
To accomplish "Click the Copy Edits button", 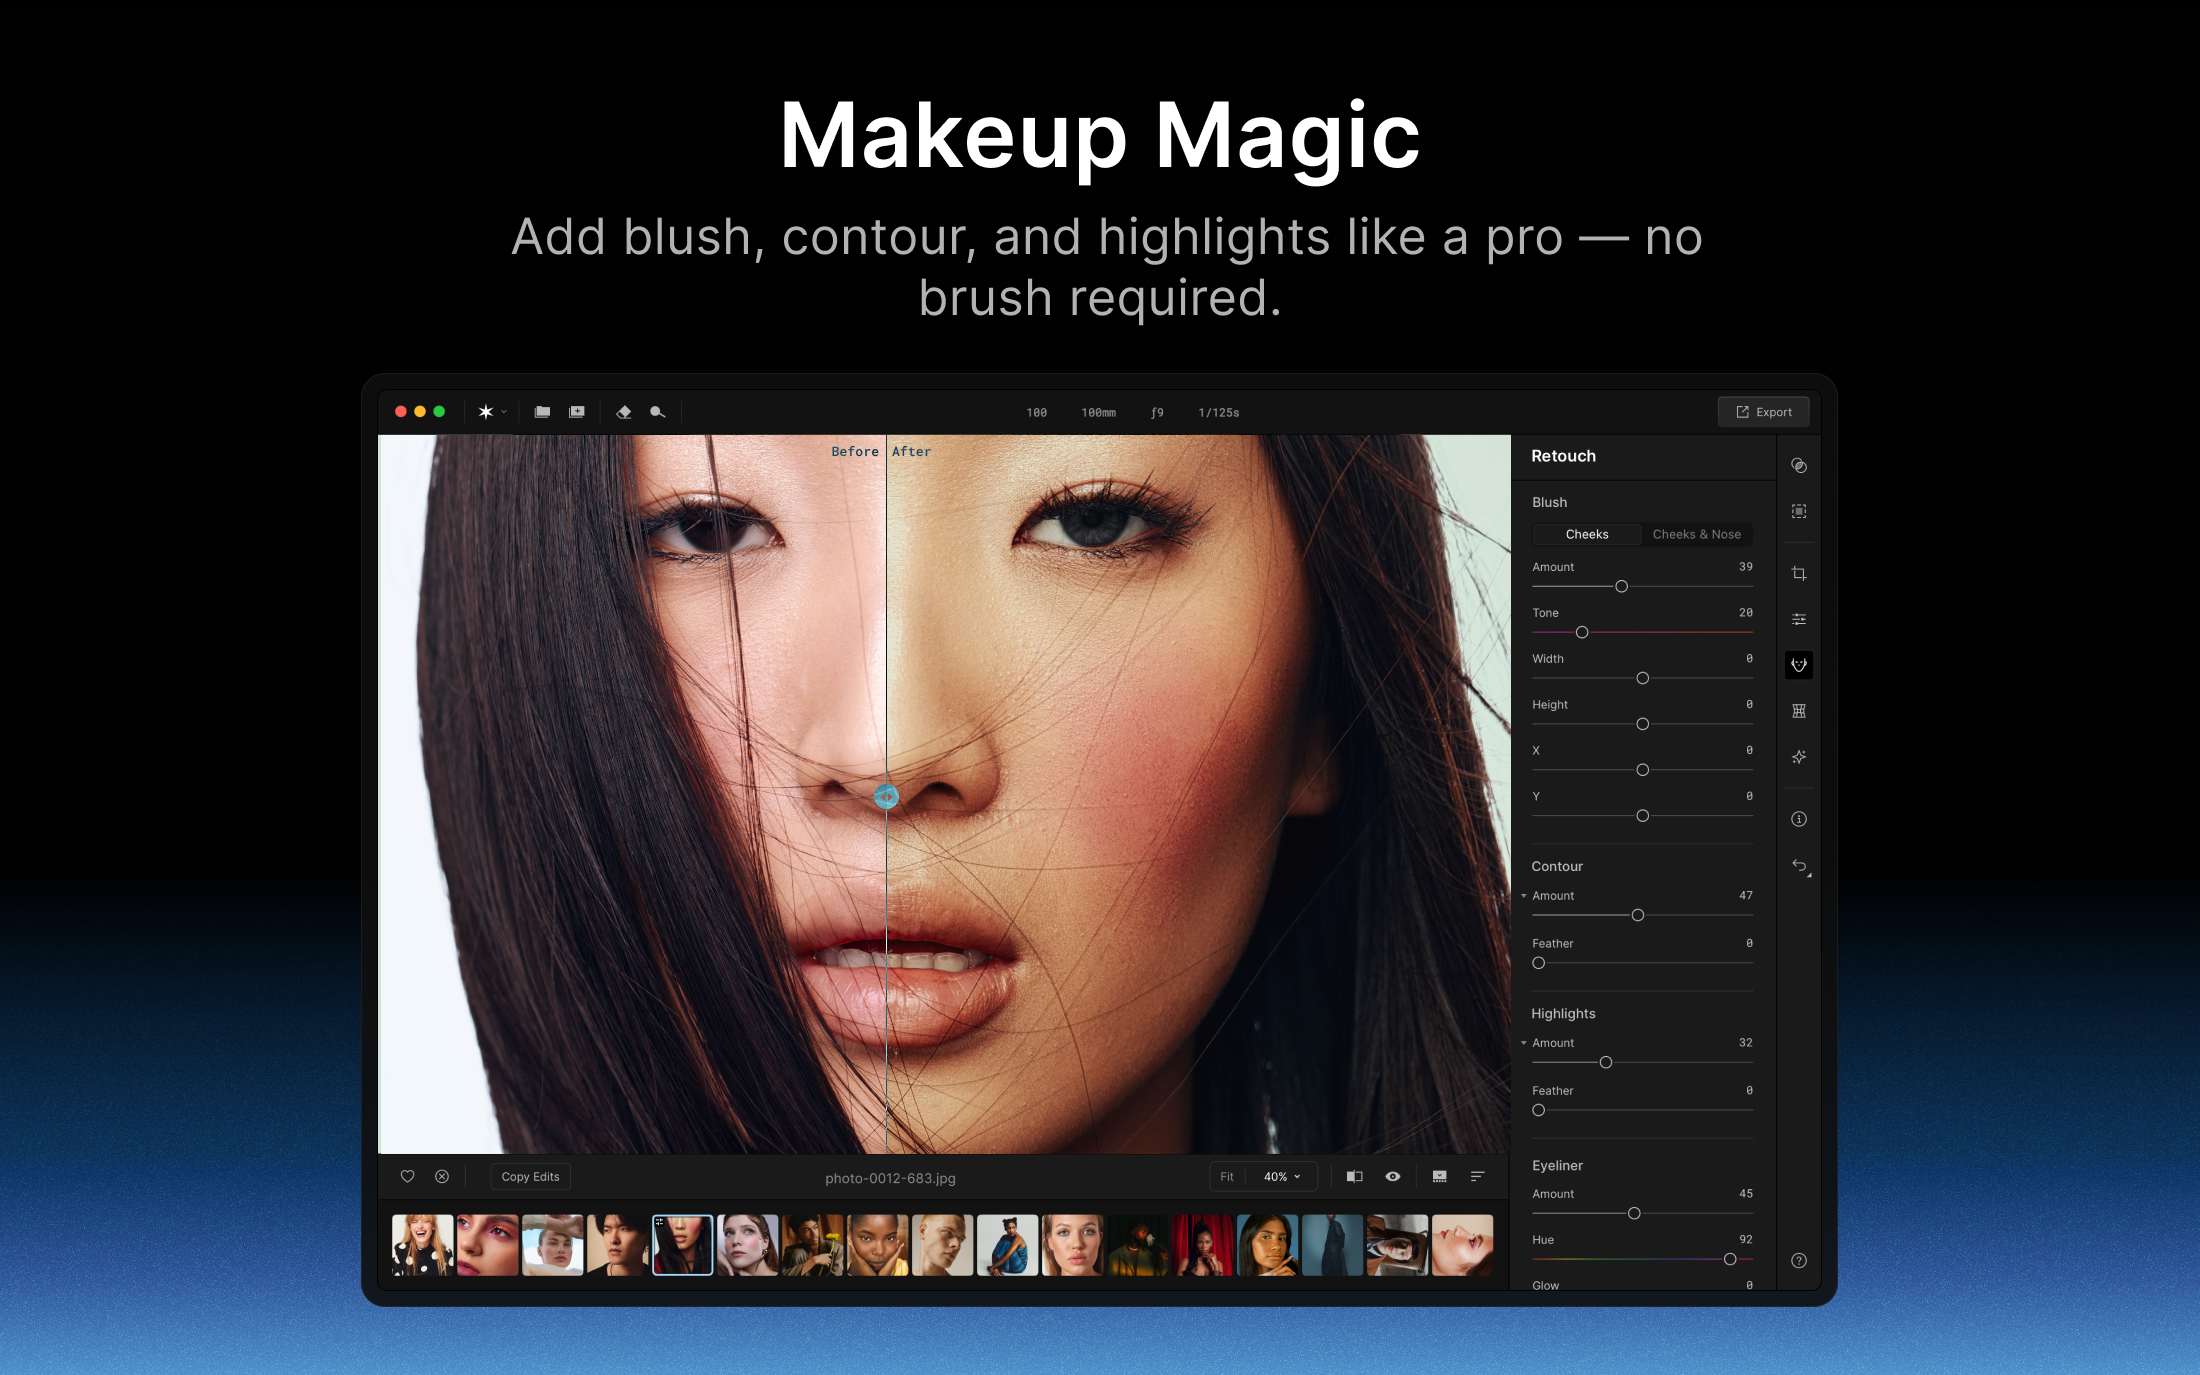I will (530, 1177).
